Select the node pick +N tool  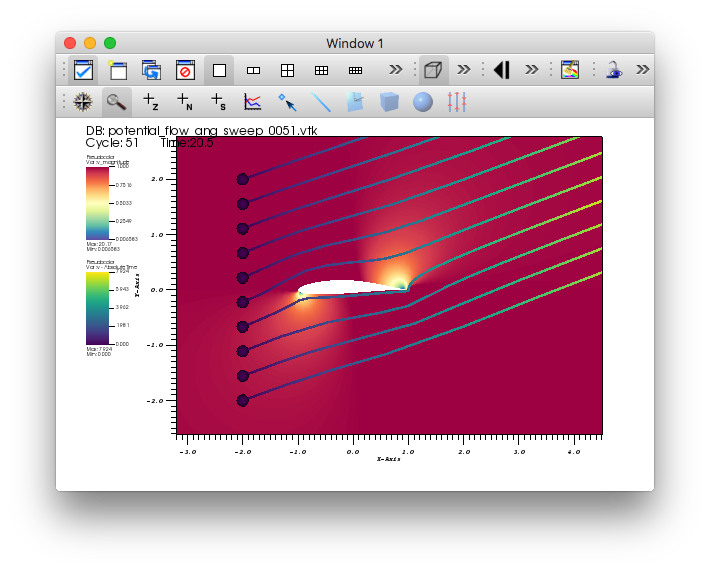[184, 102]
